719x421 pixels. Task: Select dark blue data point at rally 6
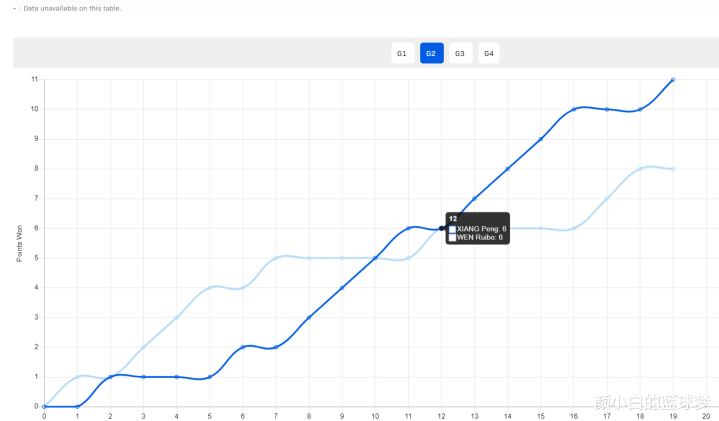[x=243, y=347]
